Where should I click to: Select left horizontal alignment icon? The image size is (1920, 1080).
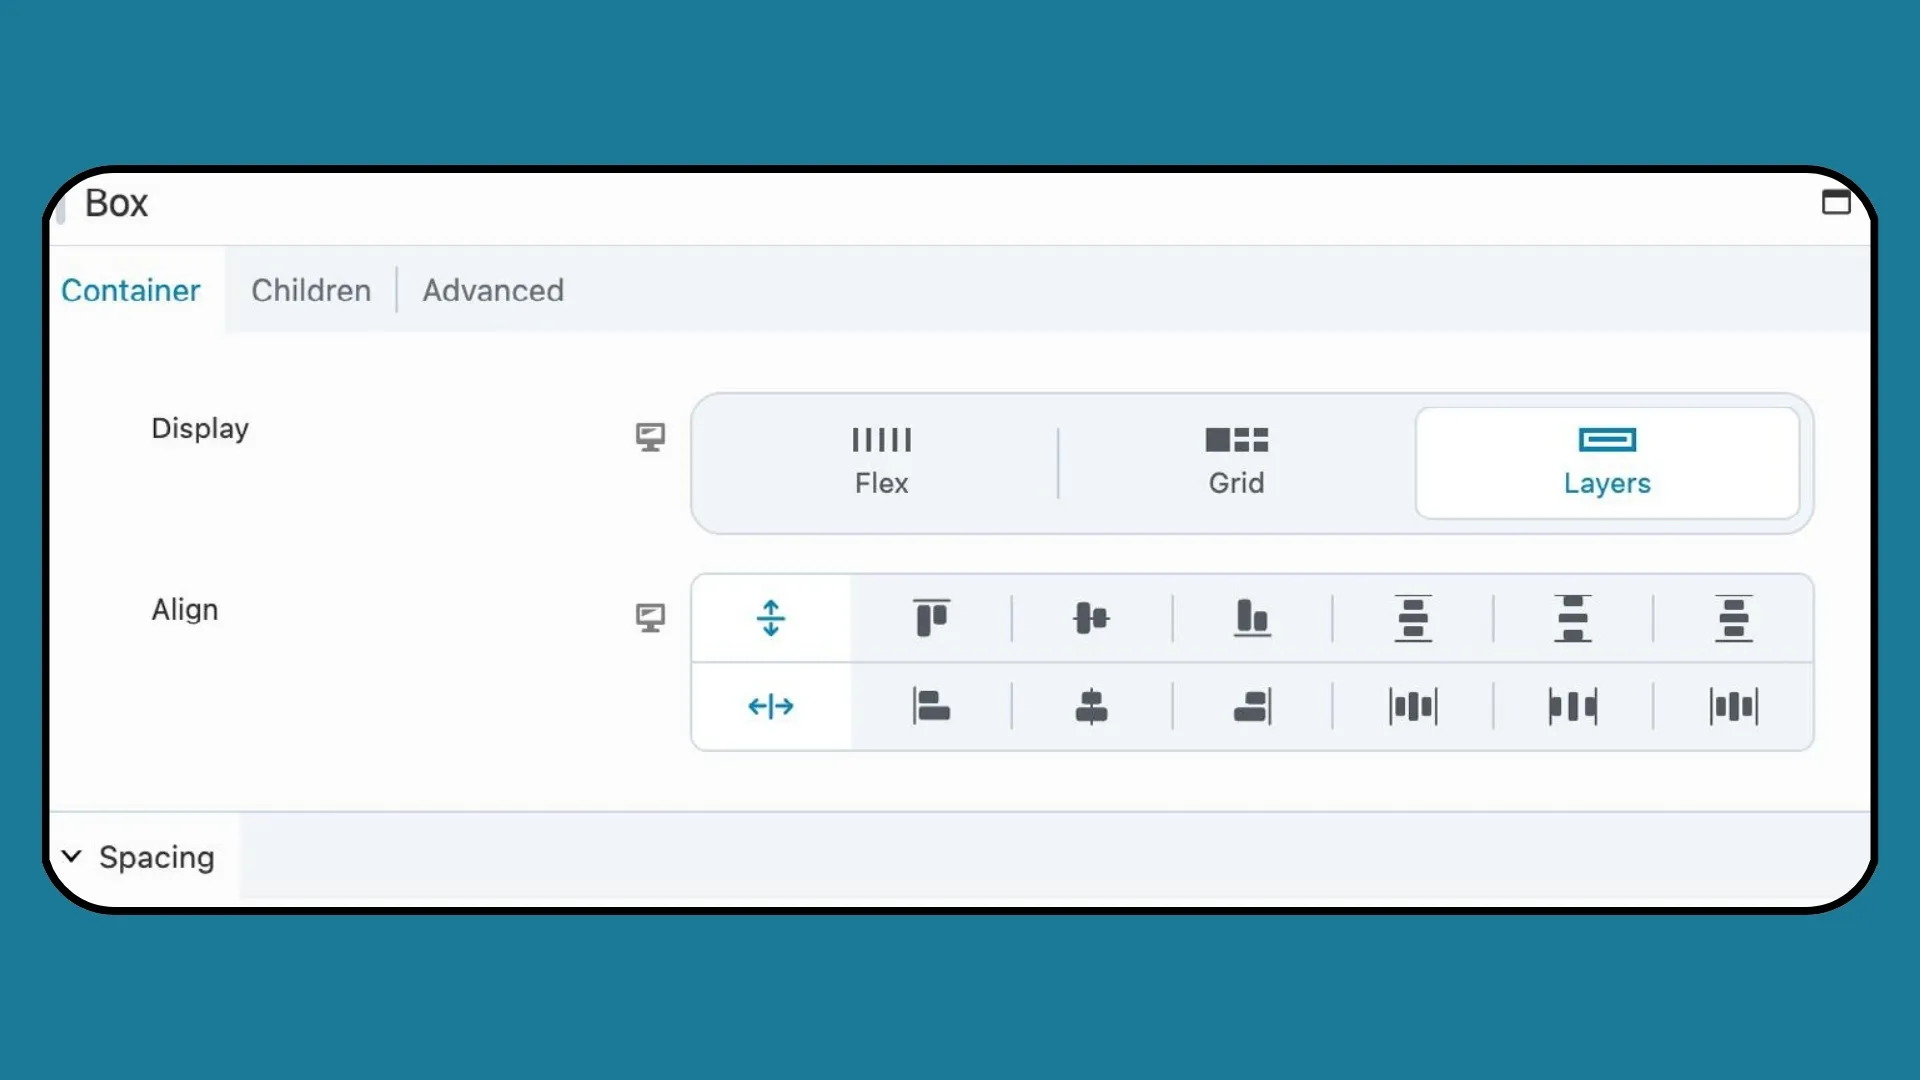click(931, 705)
